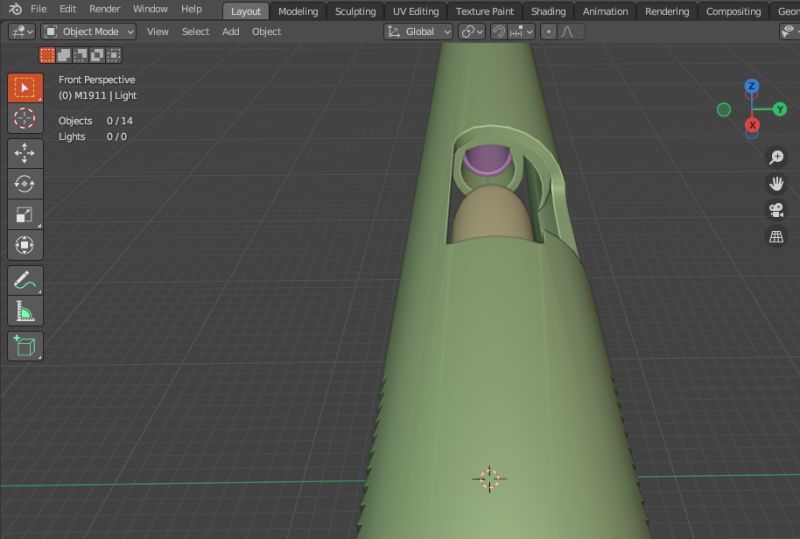800x539 pixels.
Task: Set selection mode to subtract
Action: pos(81,55)
